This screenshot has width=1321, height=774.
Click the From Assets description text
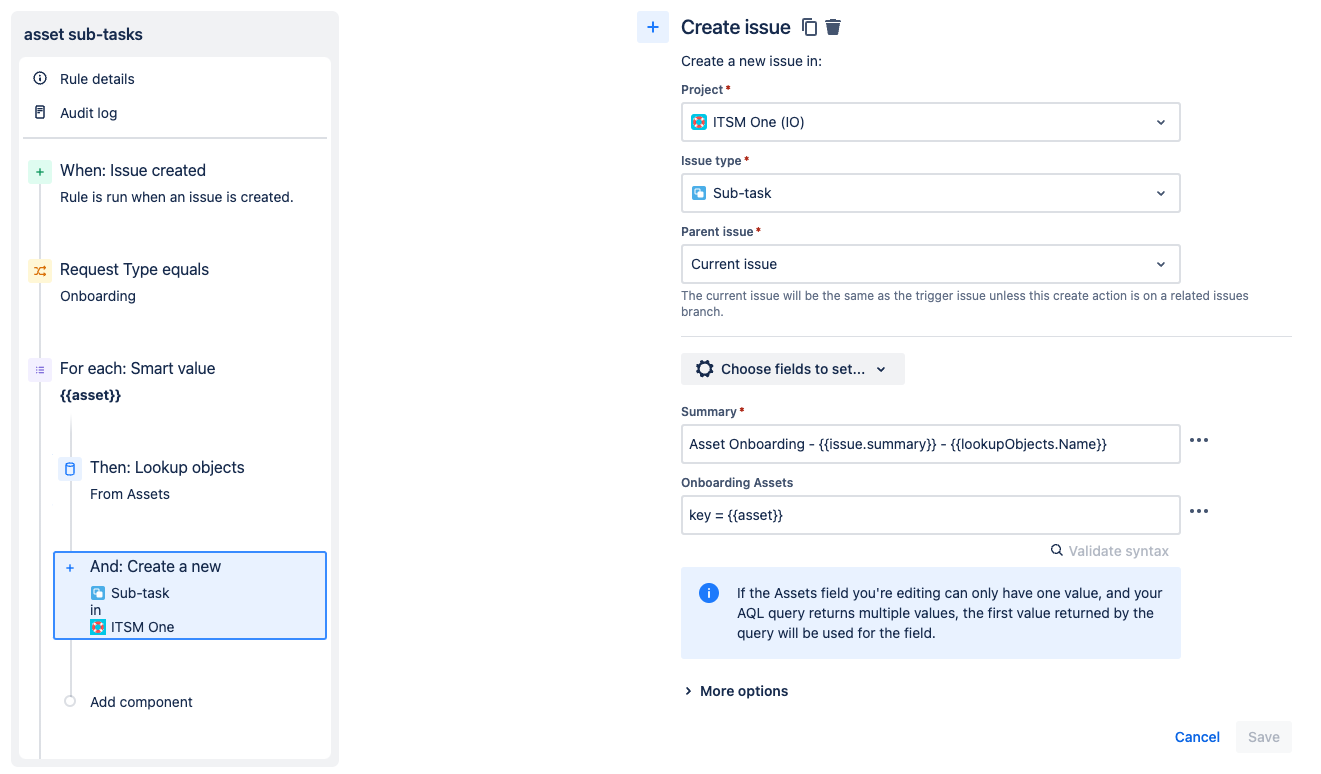click(130, 494)
